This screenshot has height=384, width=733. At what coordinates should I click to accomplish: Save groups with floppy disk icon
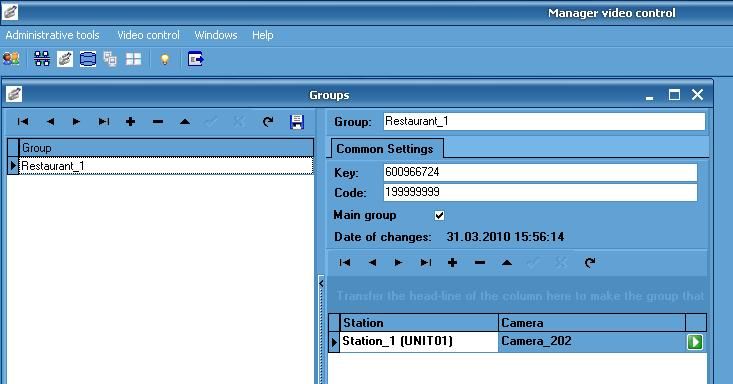click(296, 122)
